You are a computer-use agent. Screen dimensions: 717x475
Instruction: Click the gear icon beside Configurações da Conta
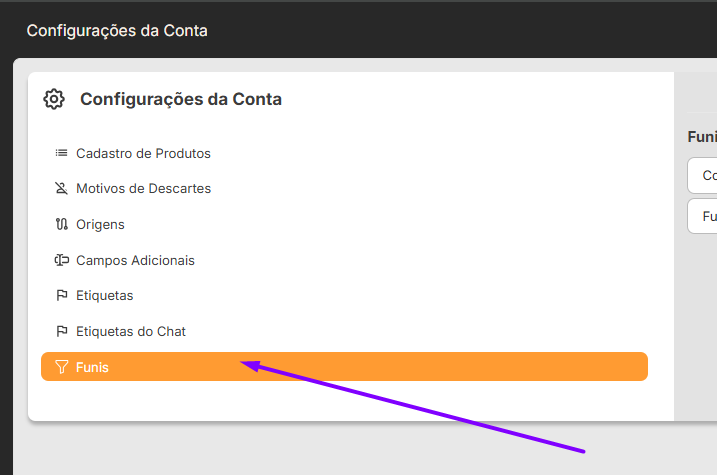pos(54,99)
